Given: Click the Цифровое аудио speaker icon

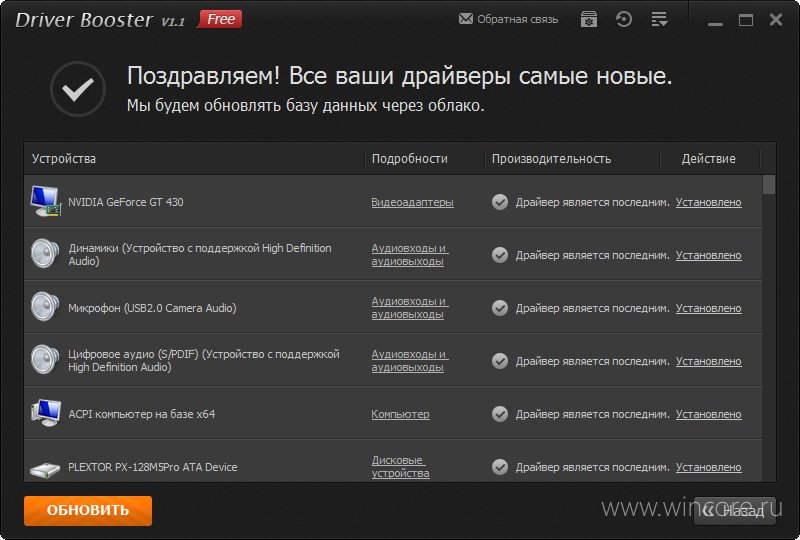Looking at the screenshot, I should [x=44, y=360].
